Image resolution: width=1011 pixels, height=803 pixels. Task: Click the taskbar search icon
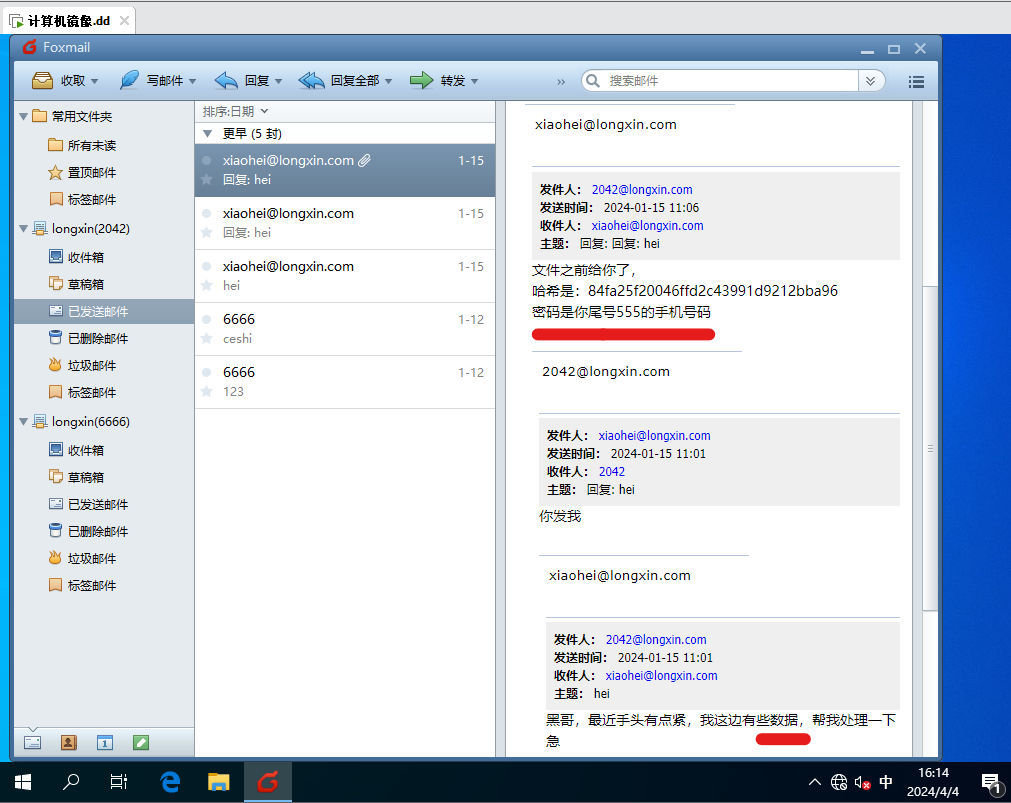click(x=71, y=782)
